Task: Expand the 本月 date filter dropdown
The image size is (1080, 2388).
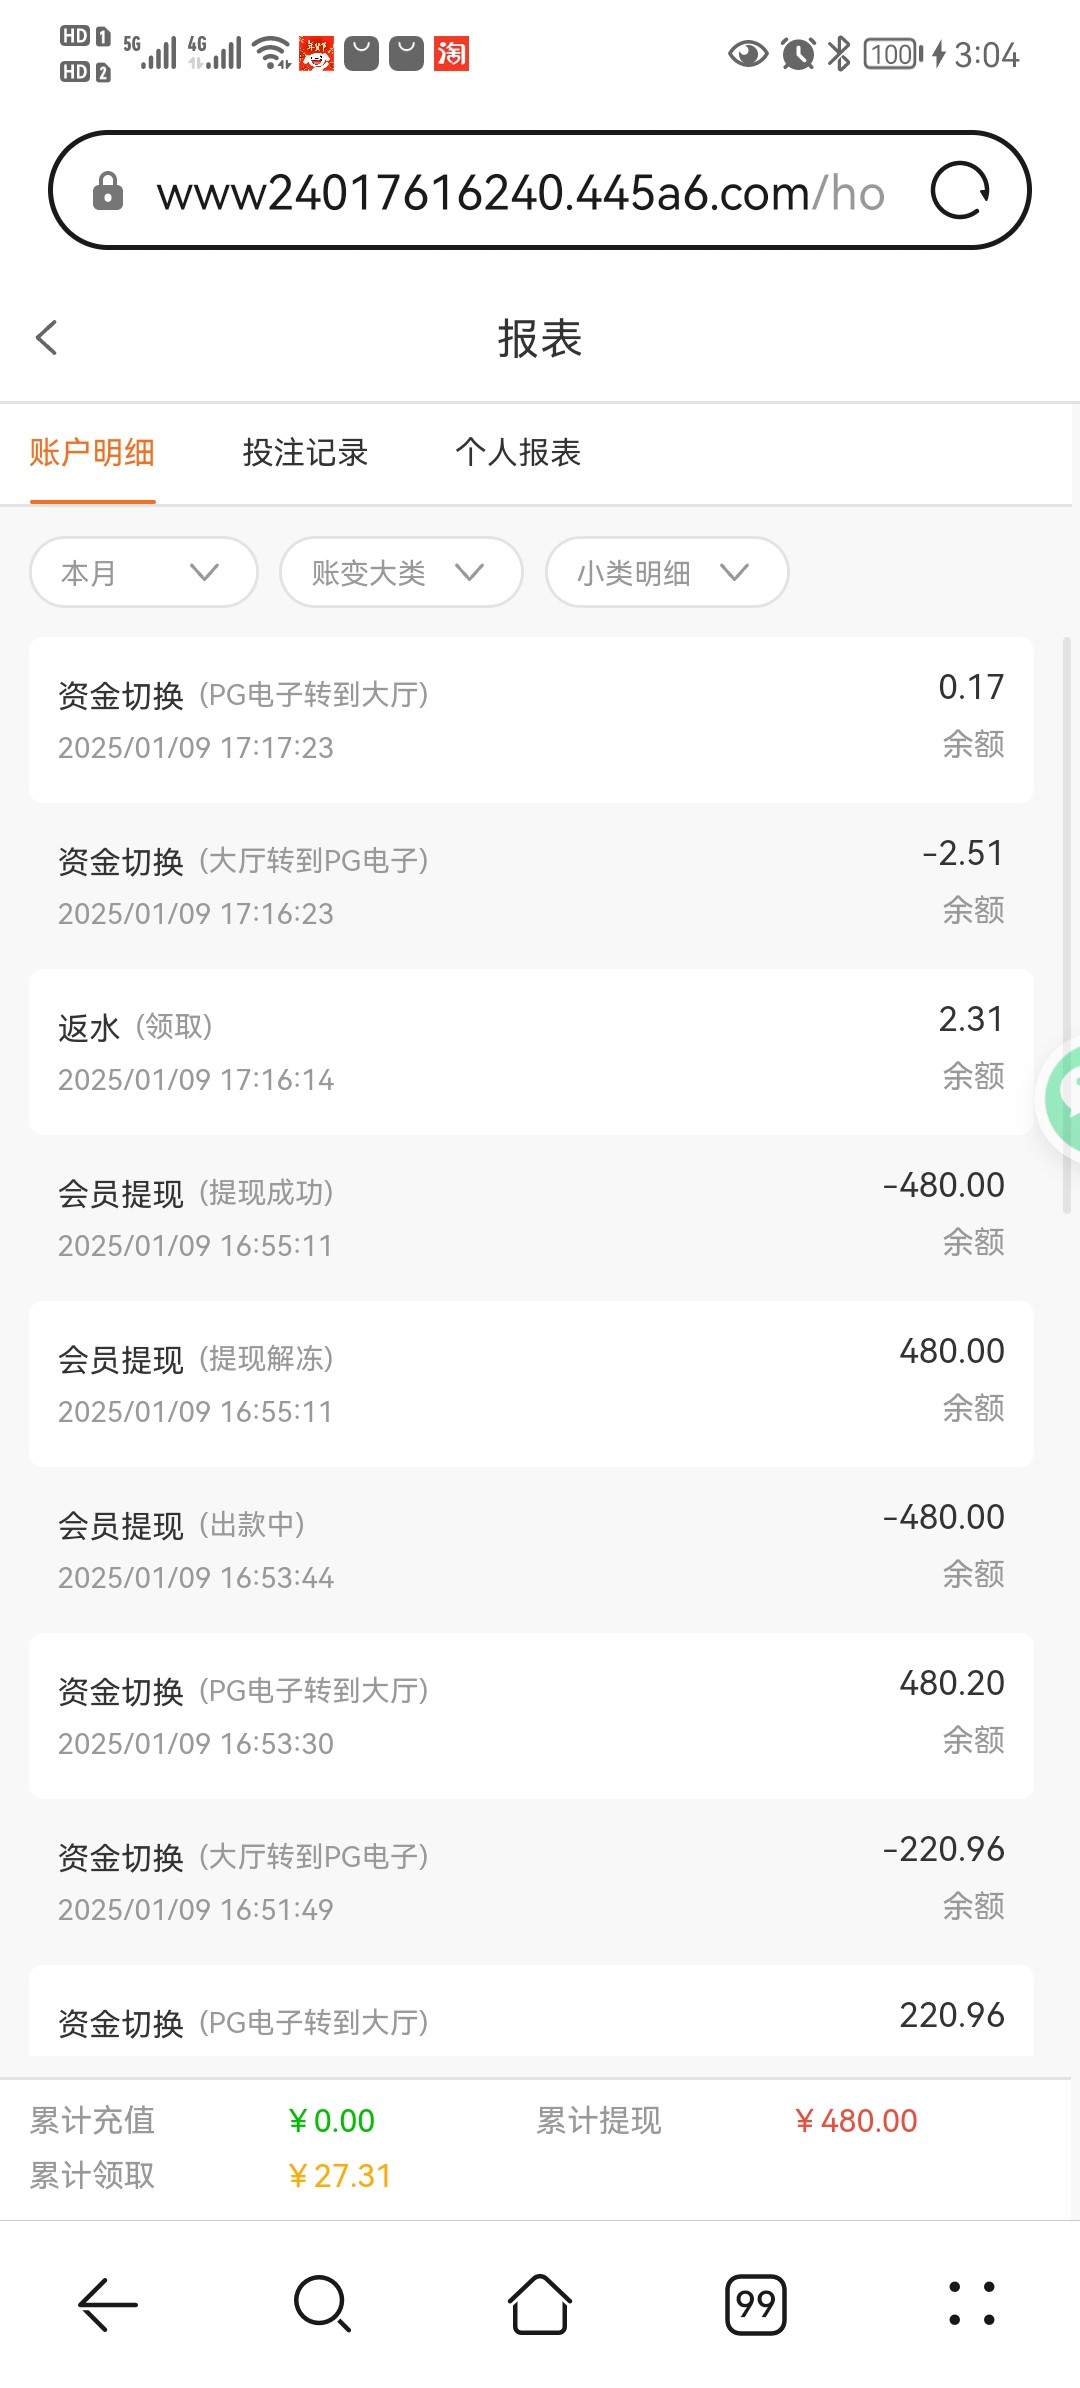Action: [144, 572]
